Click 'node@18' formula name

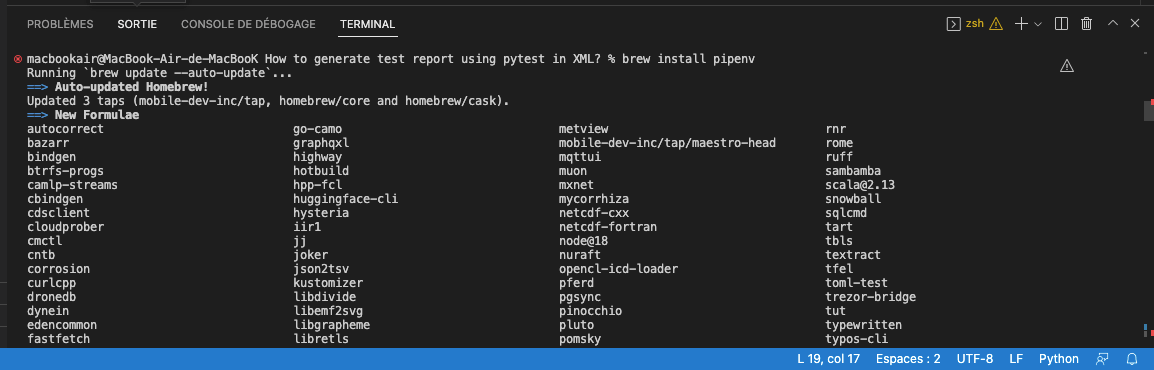(x=583, y=241)
